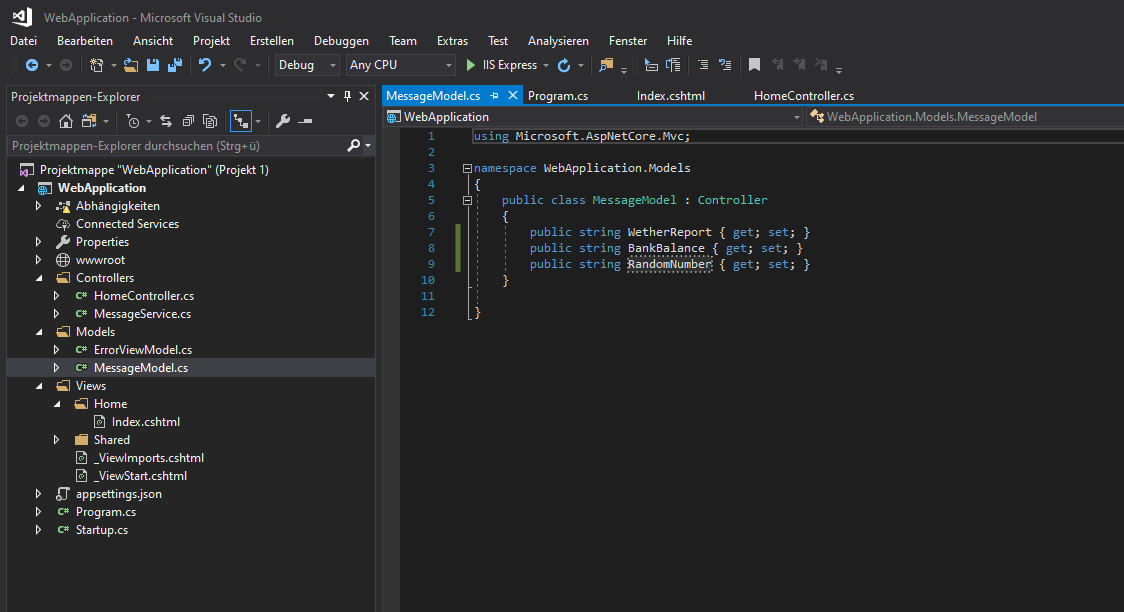Select MessageService.cs in the tree
The image size is (1124, 612).
pos(143,314)
